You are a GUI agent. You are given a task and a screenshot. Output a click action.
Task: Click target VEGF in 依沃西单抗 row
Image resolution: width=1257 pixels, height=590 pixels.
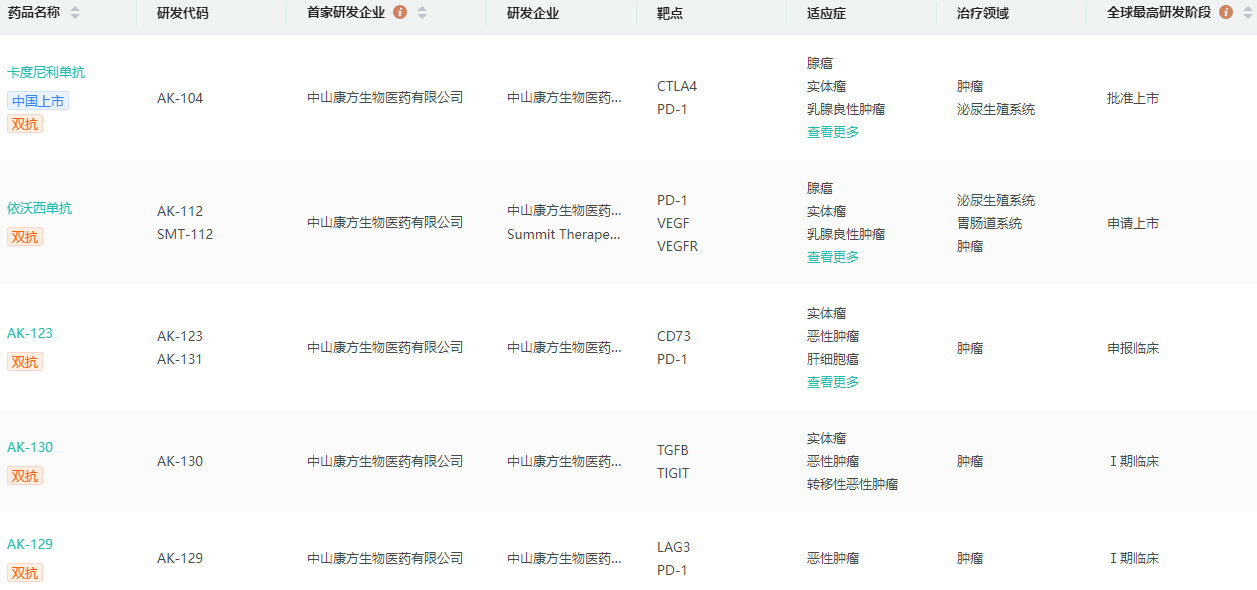click(673, 223)
